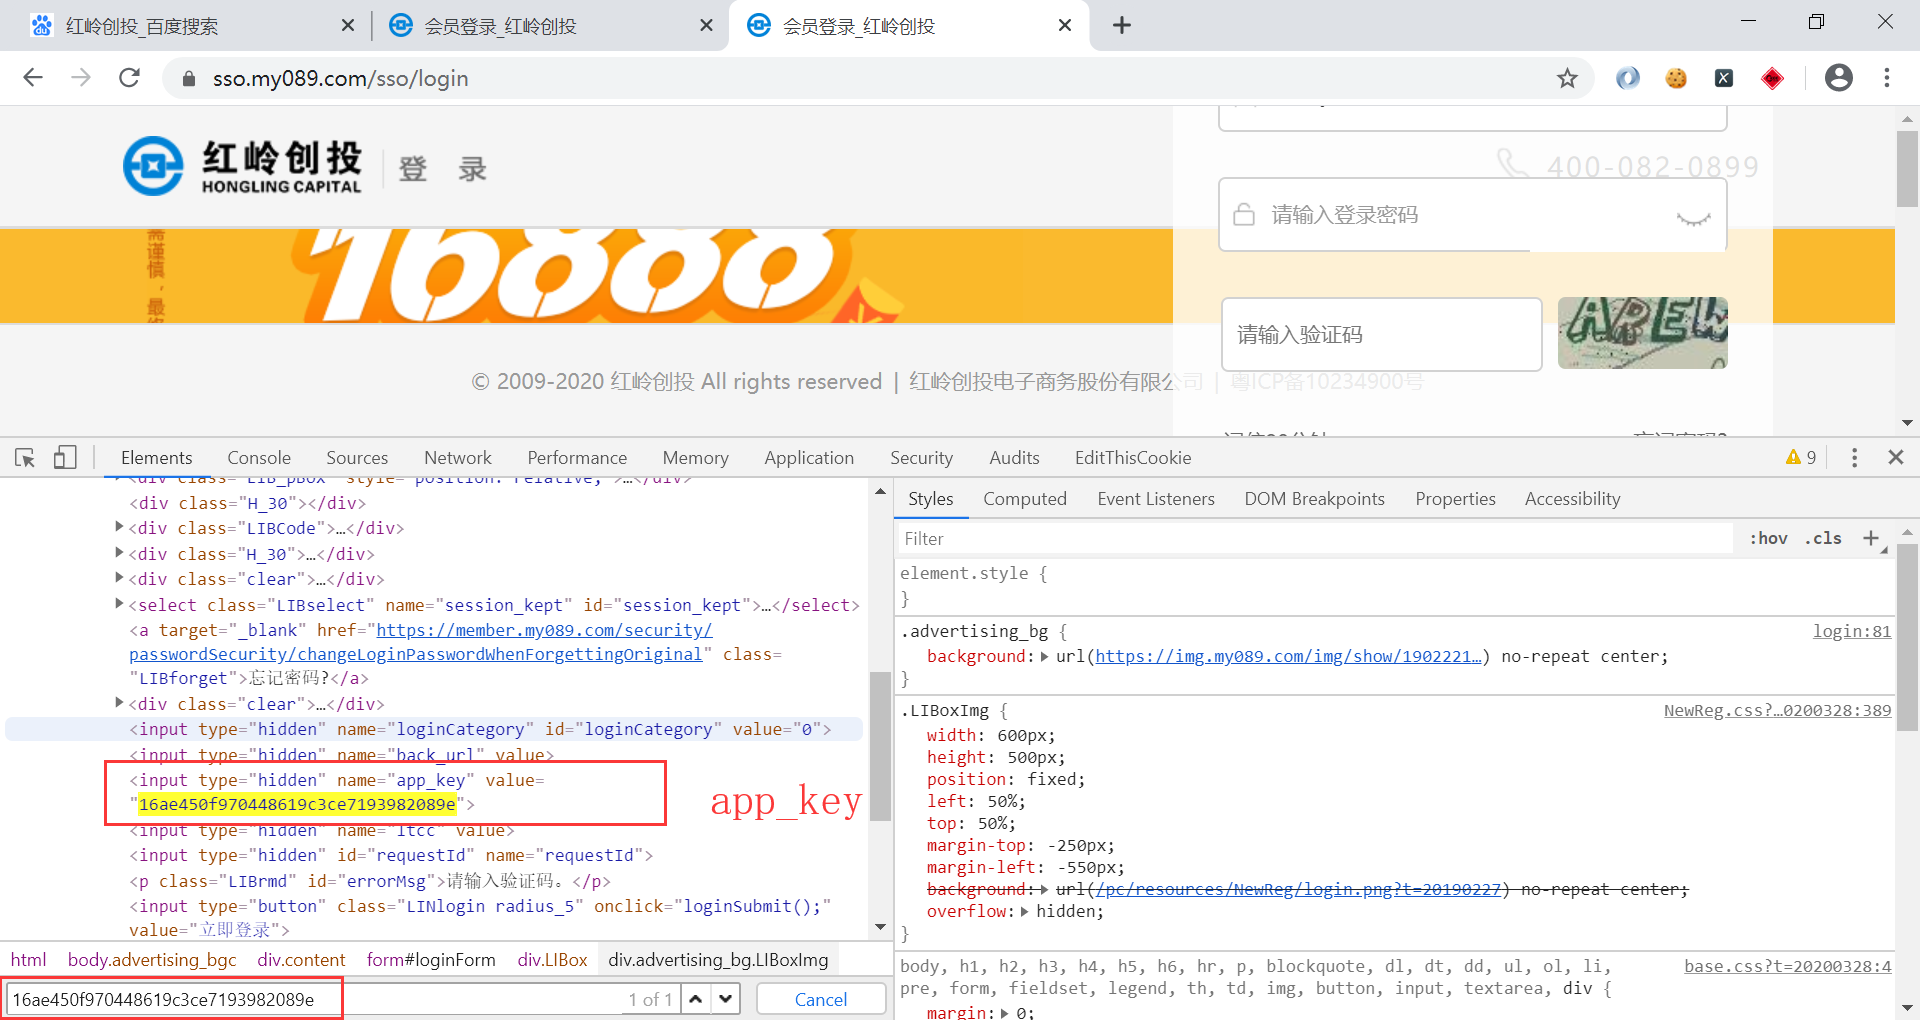Select body.advertising_bgc in the breadcrumb
The width and height of the screenshot is (1920, 1020).
click(152, 960)
